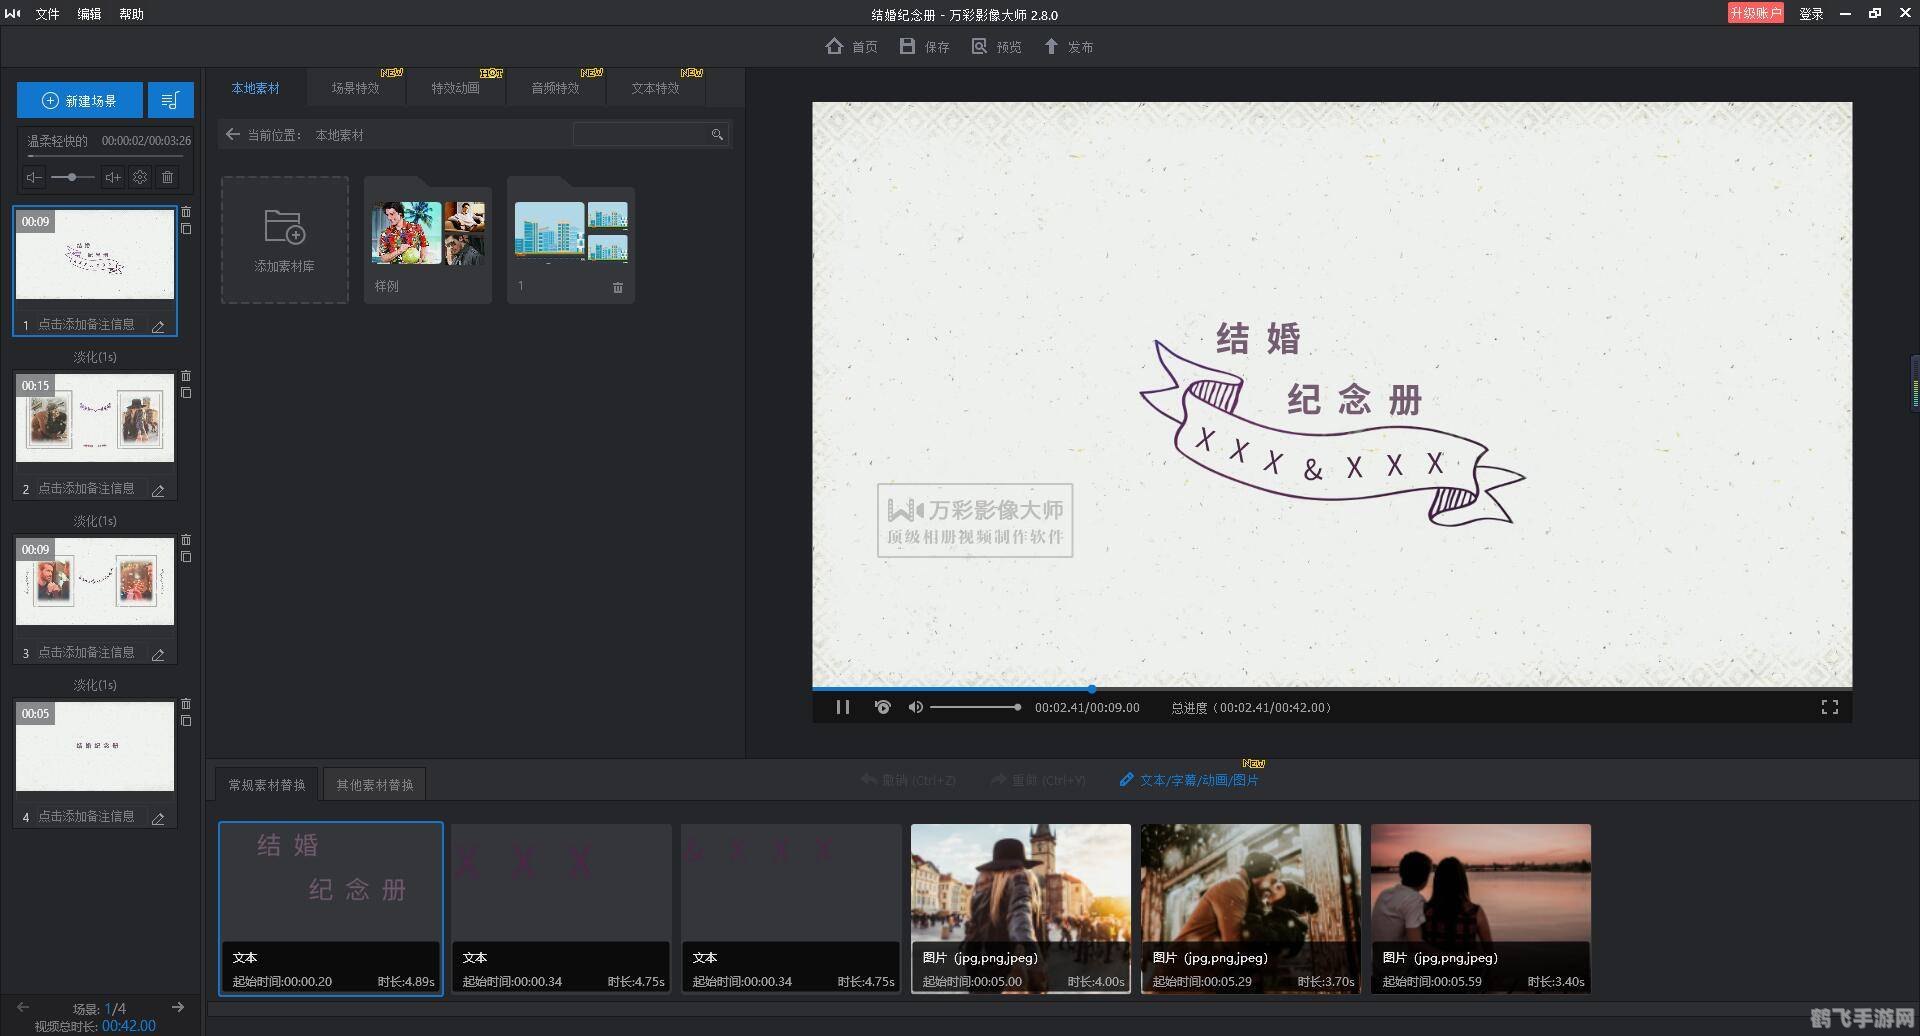Click the 添加素材库 tile
This screenshot has height=1036, width=1920.
pos(285,240)
